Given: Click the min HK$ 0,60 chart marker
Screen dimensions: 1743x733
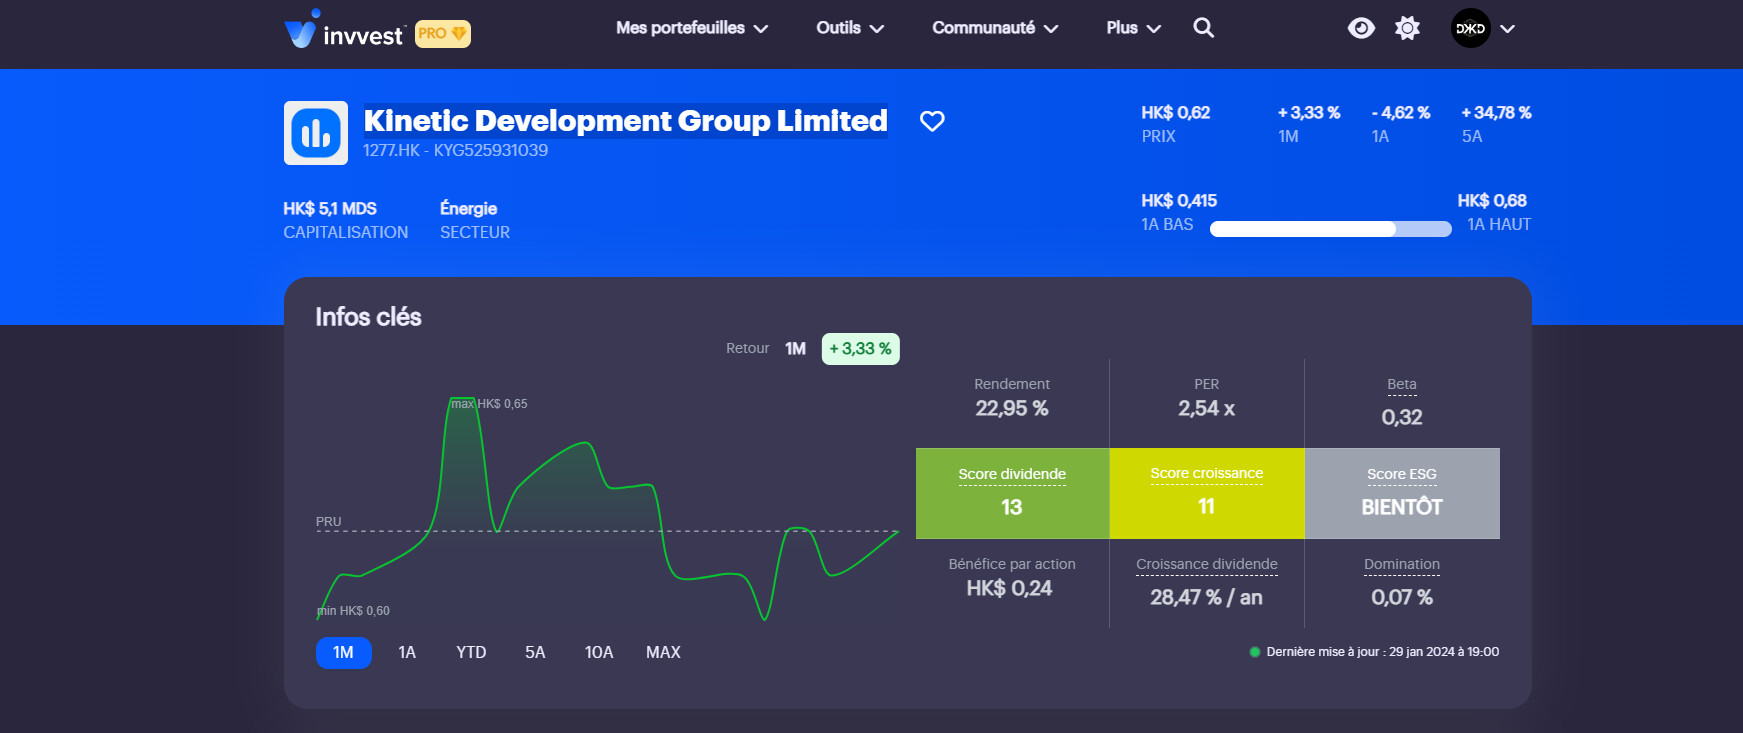Looking at the screenshot, I should click(x=353, y=611).
